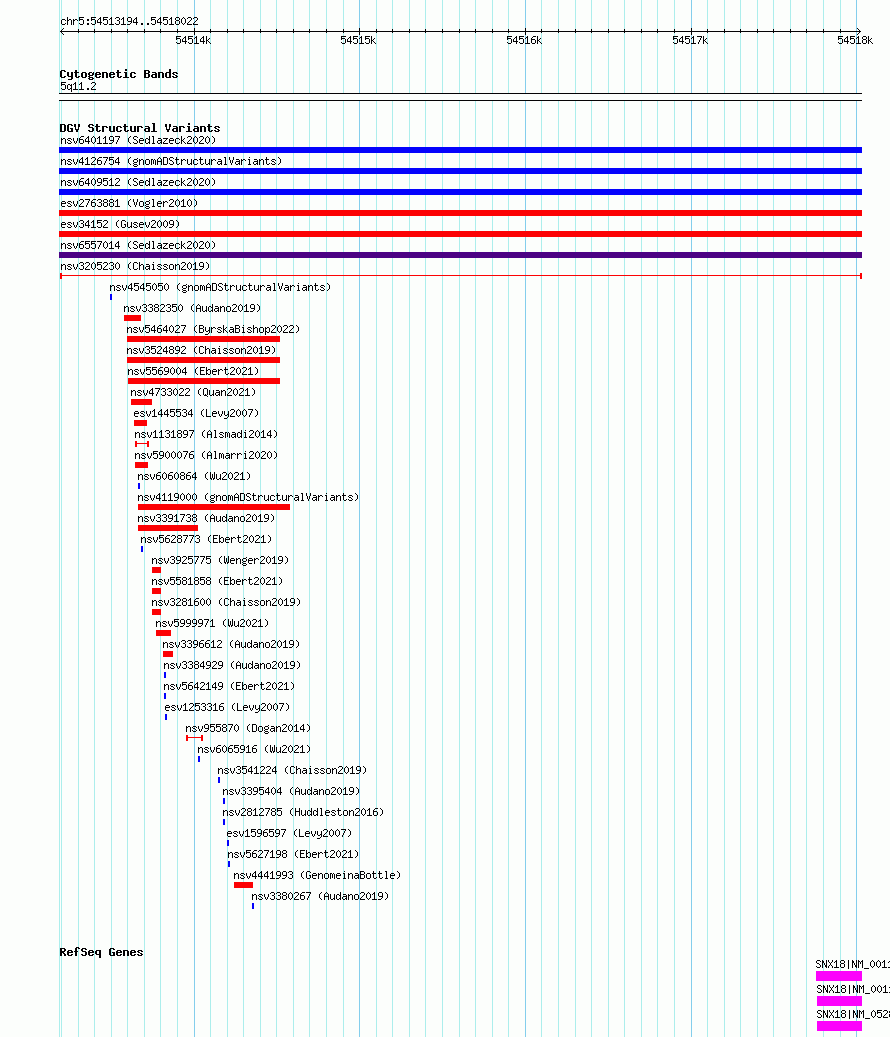Click the chr5:54513194..54518022 coordinate text
The image size is (890, 1037).
pos(129,21)
